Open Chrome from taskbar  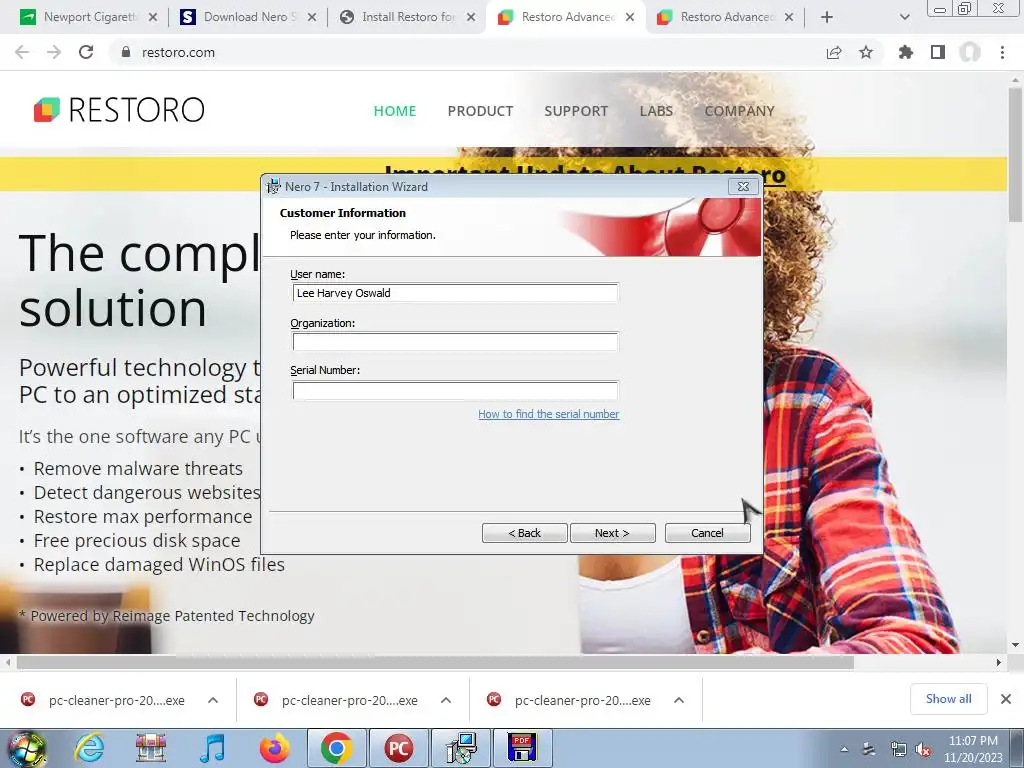[336, 748]
